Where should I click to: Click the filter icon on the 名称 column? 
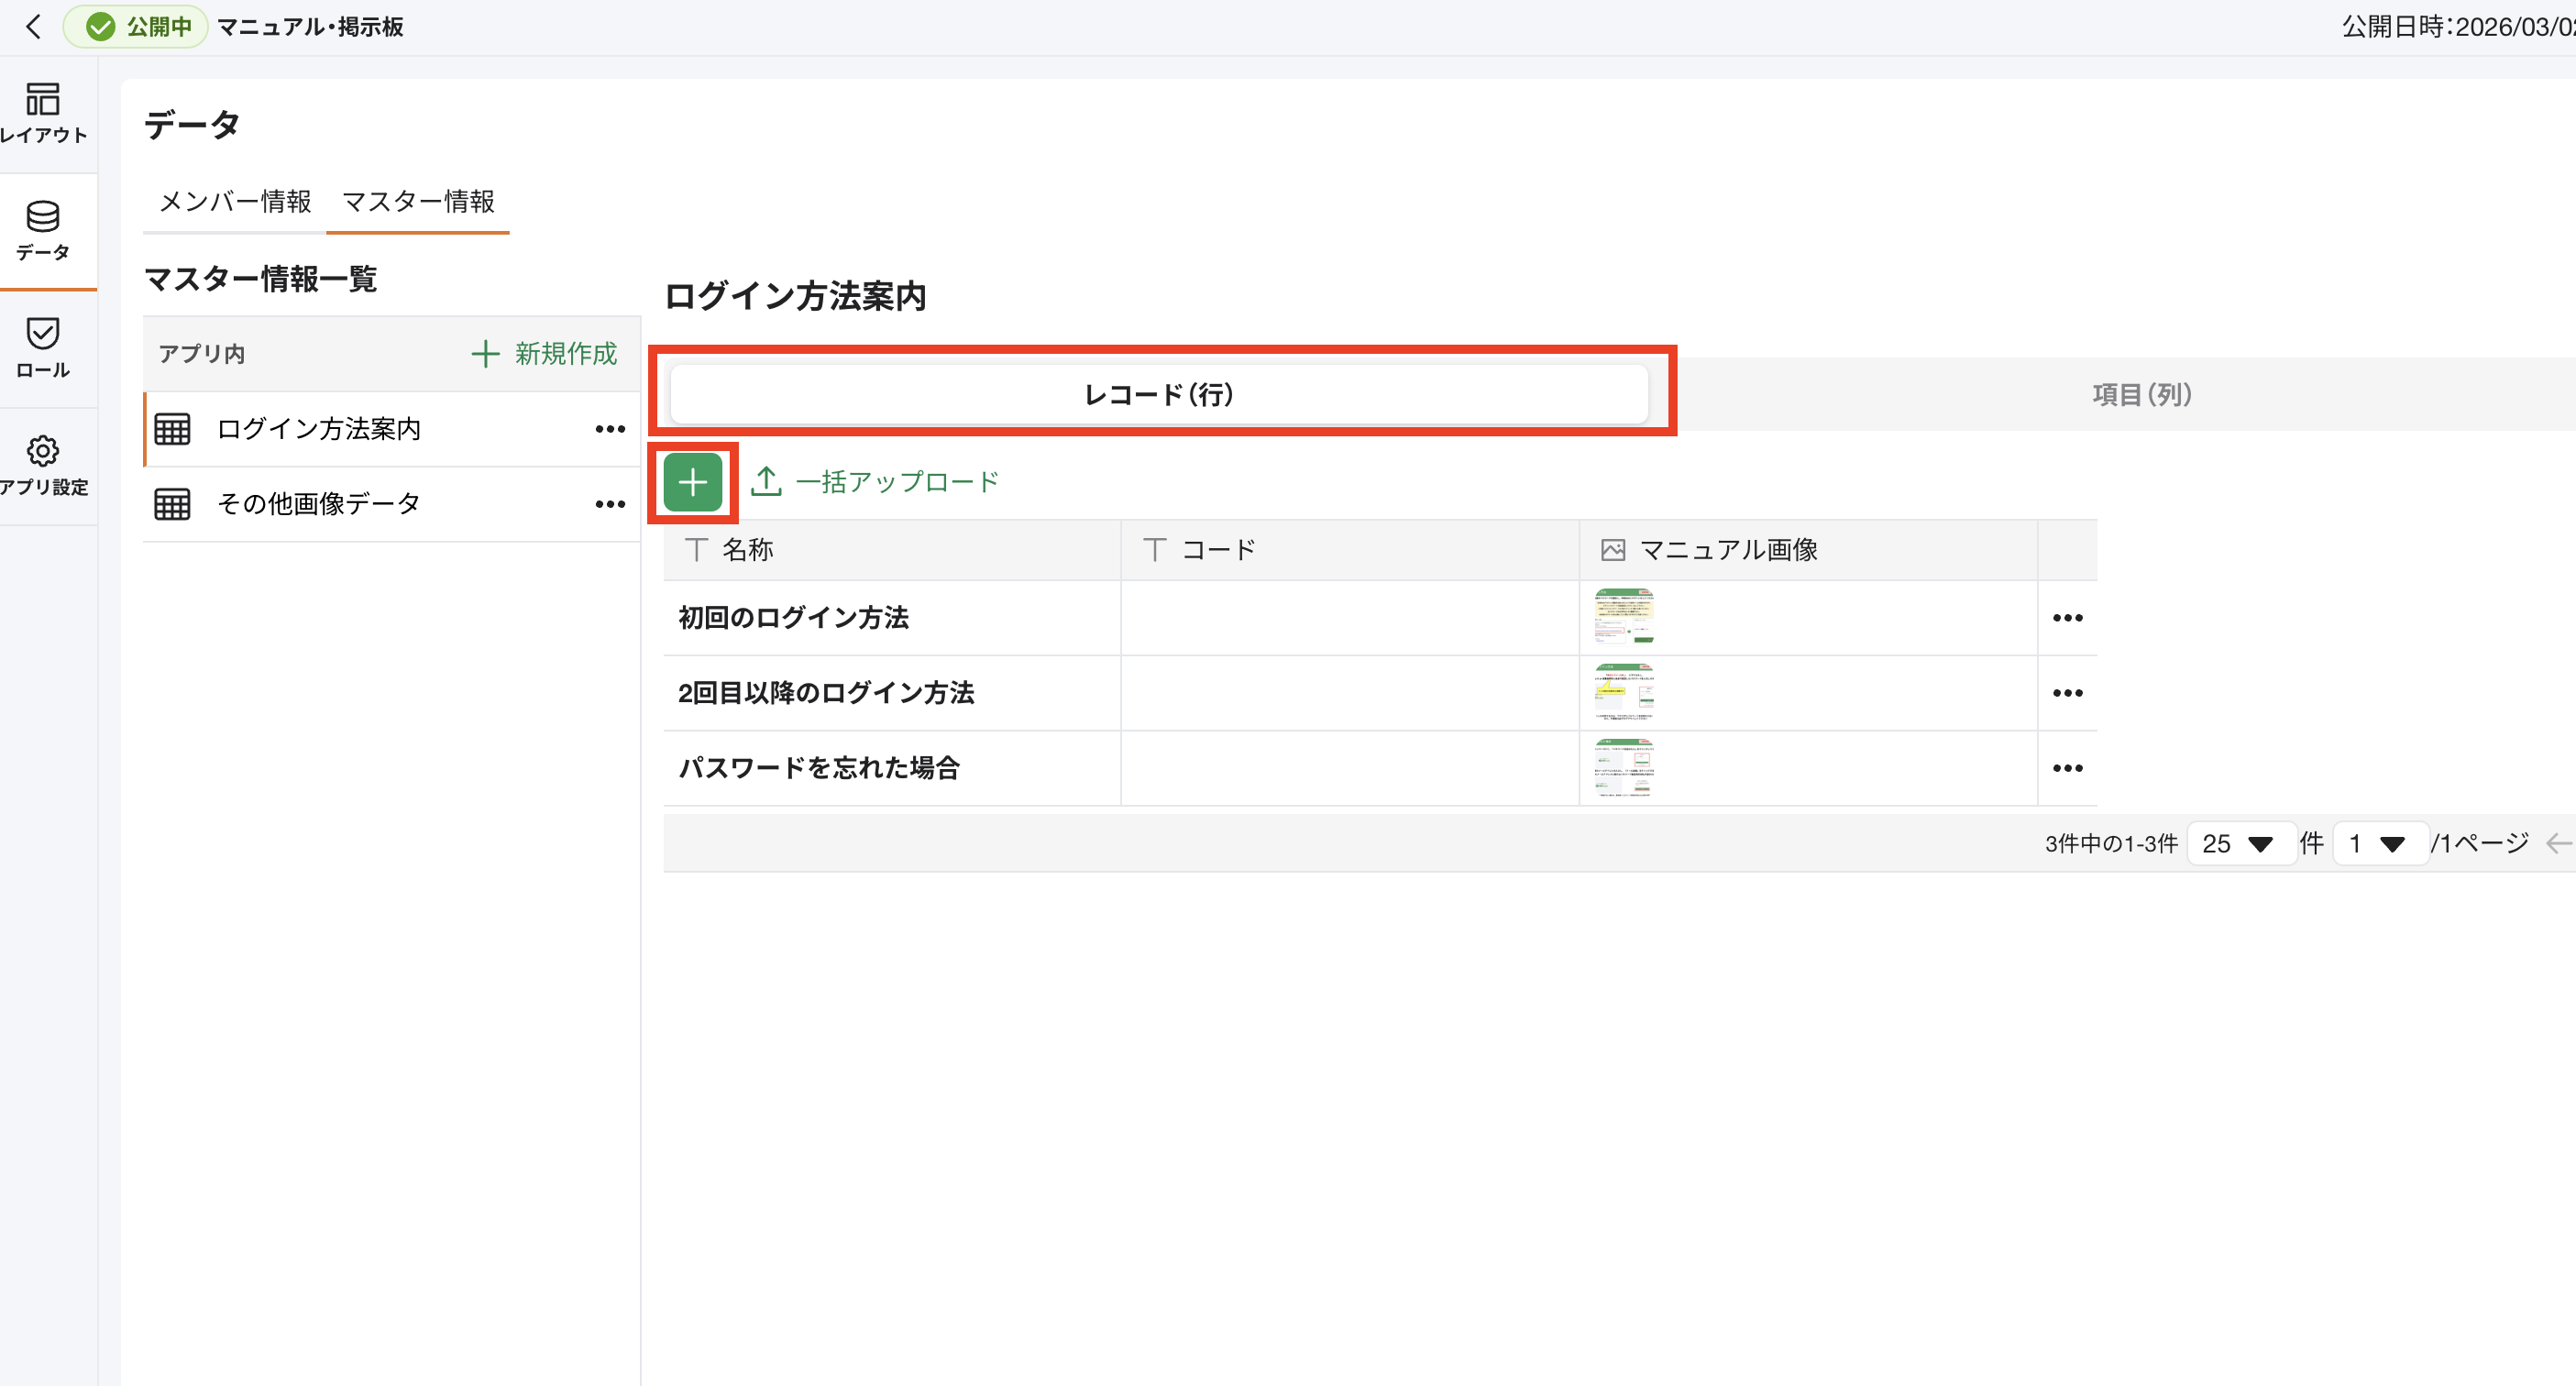point(697,549)
